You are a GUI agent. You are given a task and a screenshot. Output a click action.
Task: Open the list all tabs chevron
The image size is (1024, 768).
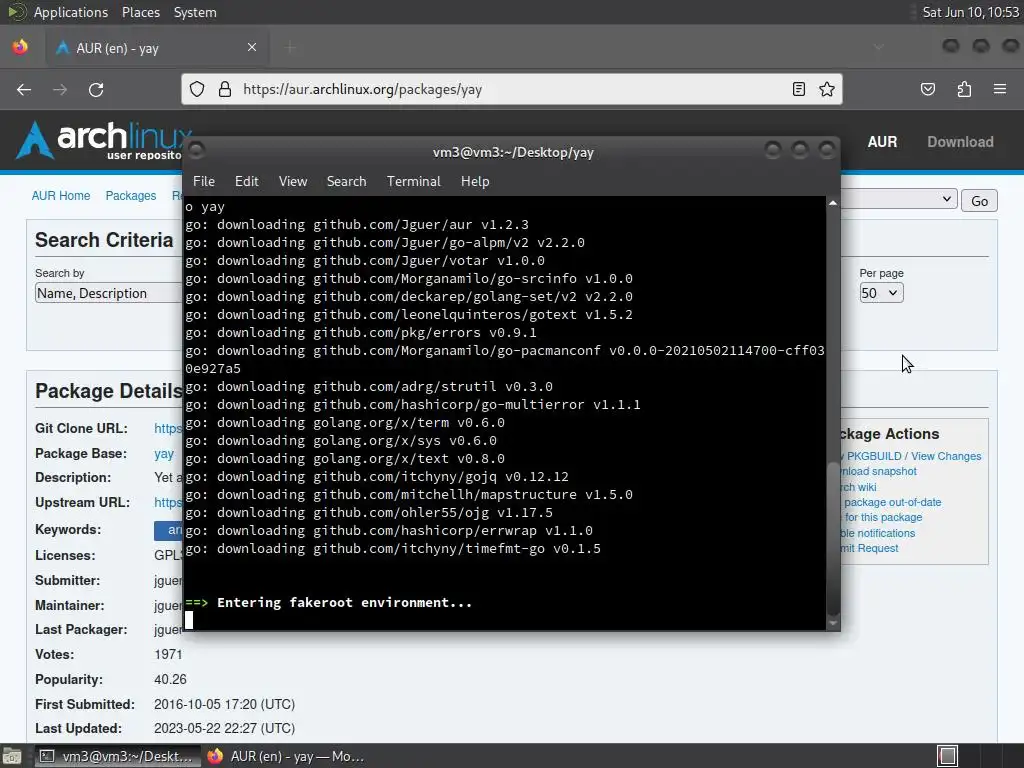(x=878, y=47)
